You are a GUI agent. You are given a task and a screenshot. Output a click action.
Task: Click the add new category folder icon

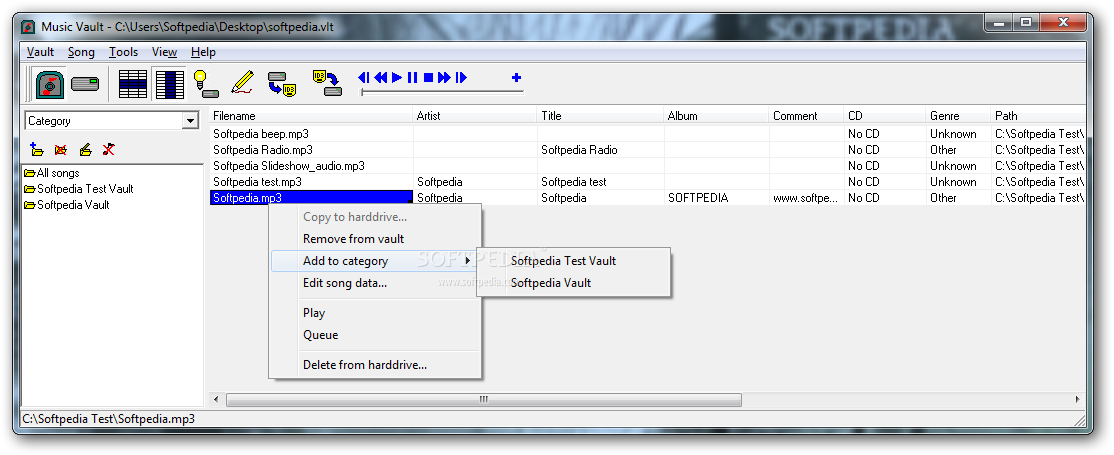click(x=37, y=149)
